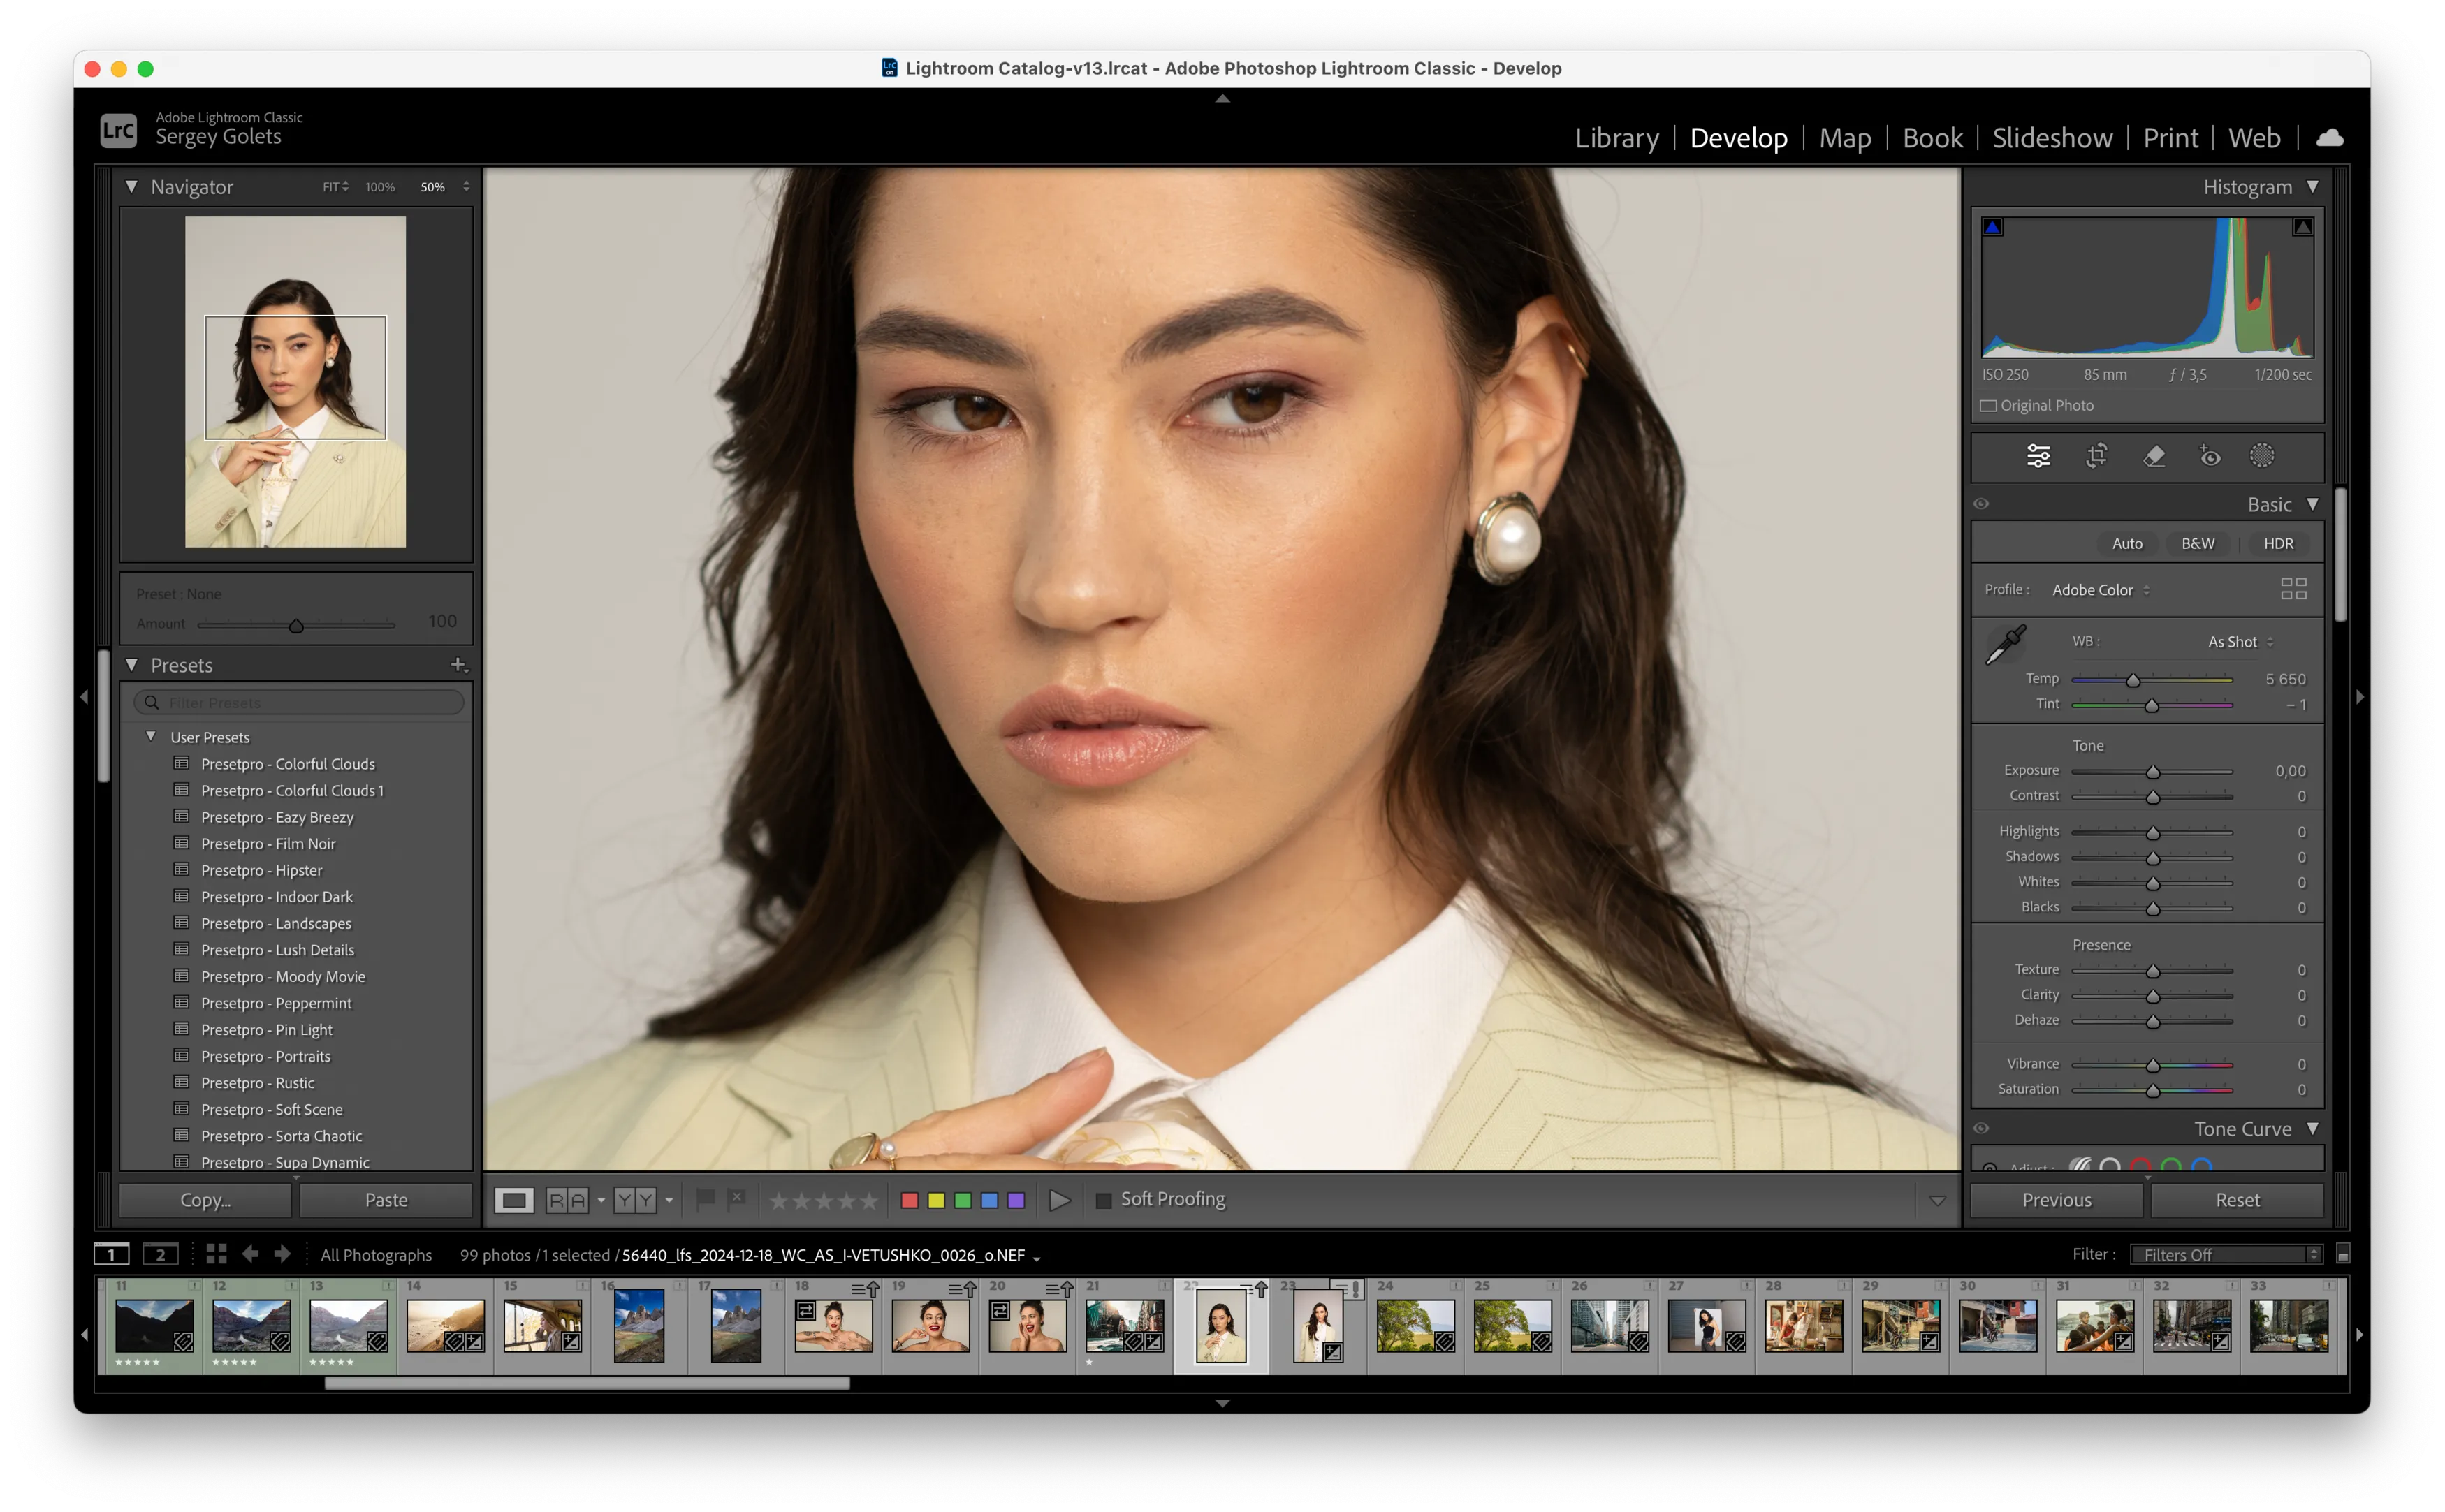Open the WB As Shot dropdown
The image size is (2445, 1512).
tap(2240, 642)
